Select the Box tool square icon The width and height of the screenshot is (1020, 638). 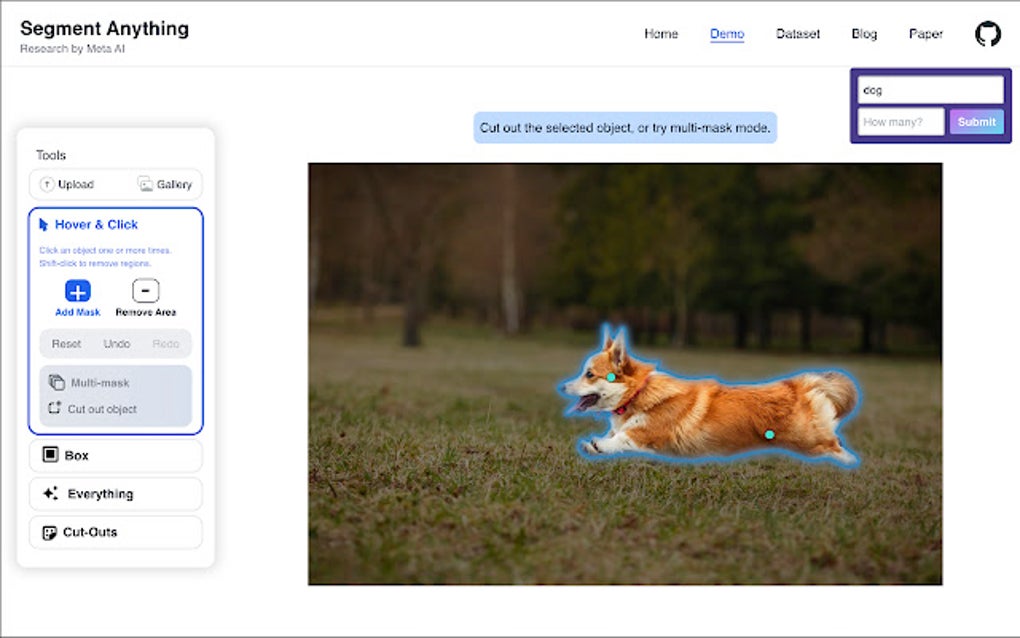pyautogui.click(x=50, y=455)
